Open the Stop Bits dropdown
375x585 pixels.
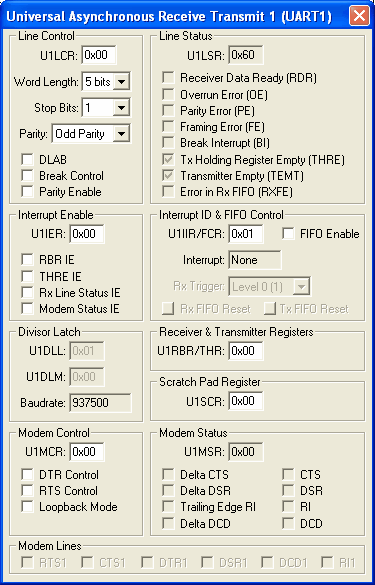[122, 108]
